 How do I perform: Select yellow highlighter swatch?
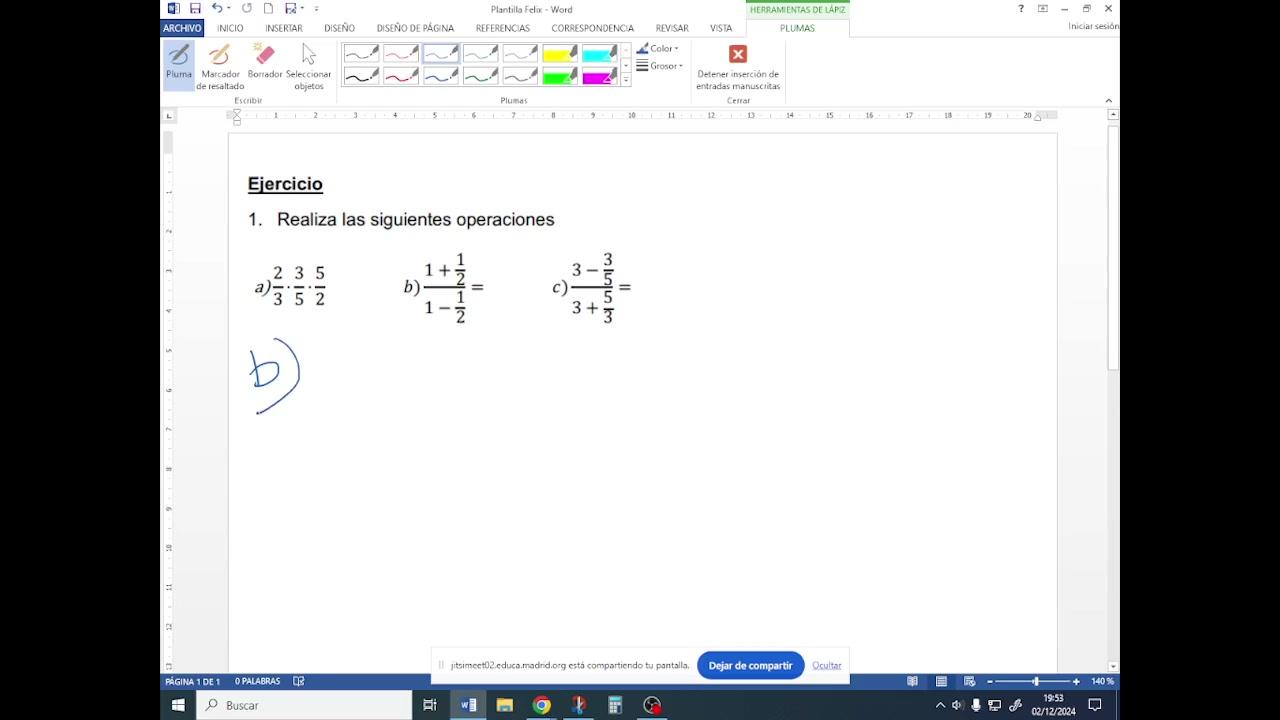pos(560,53)
